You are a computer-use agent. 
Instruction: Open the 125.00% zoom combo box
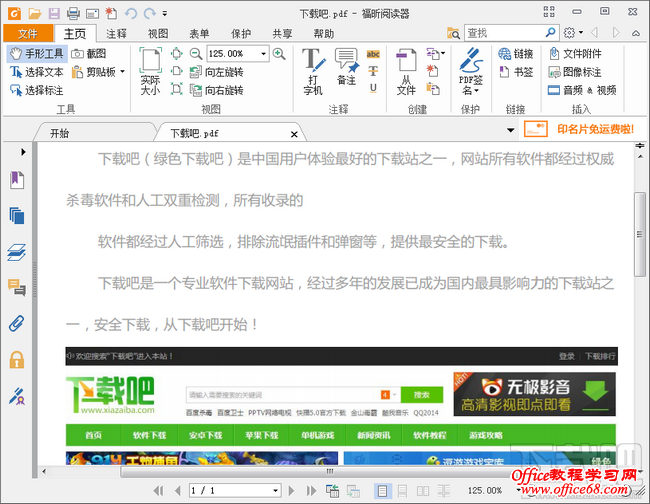(238, 54)
